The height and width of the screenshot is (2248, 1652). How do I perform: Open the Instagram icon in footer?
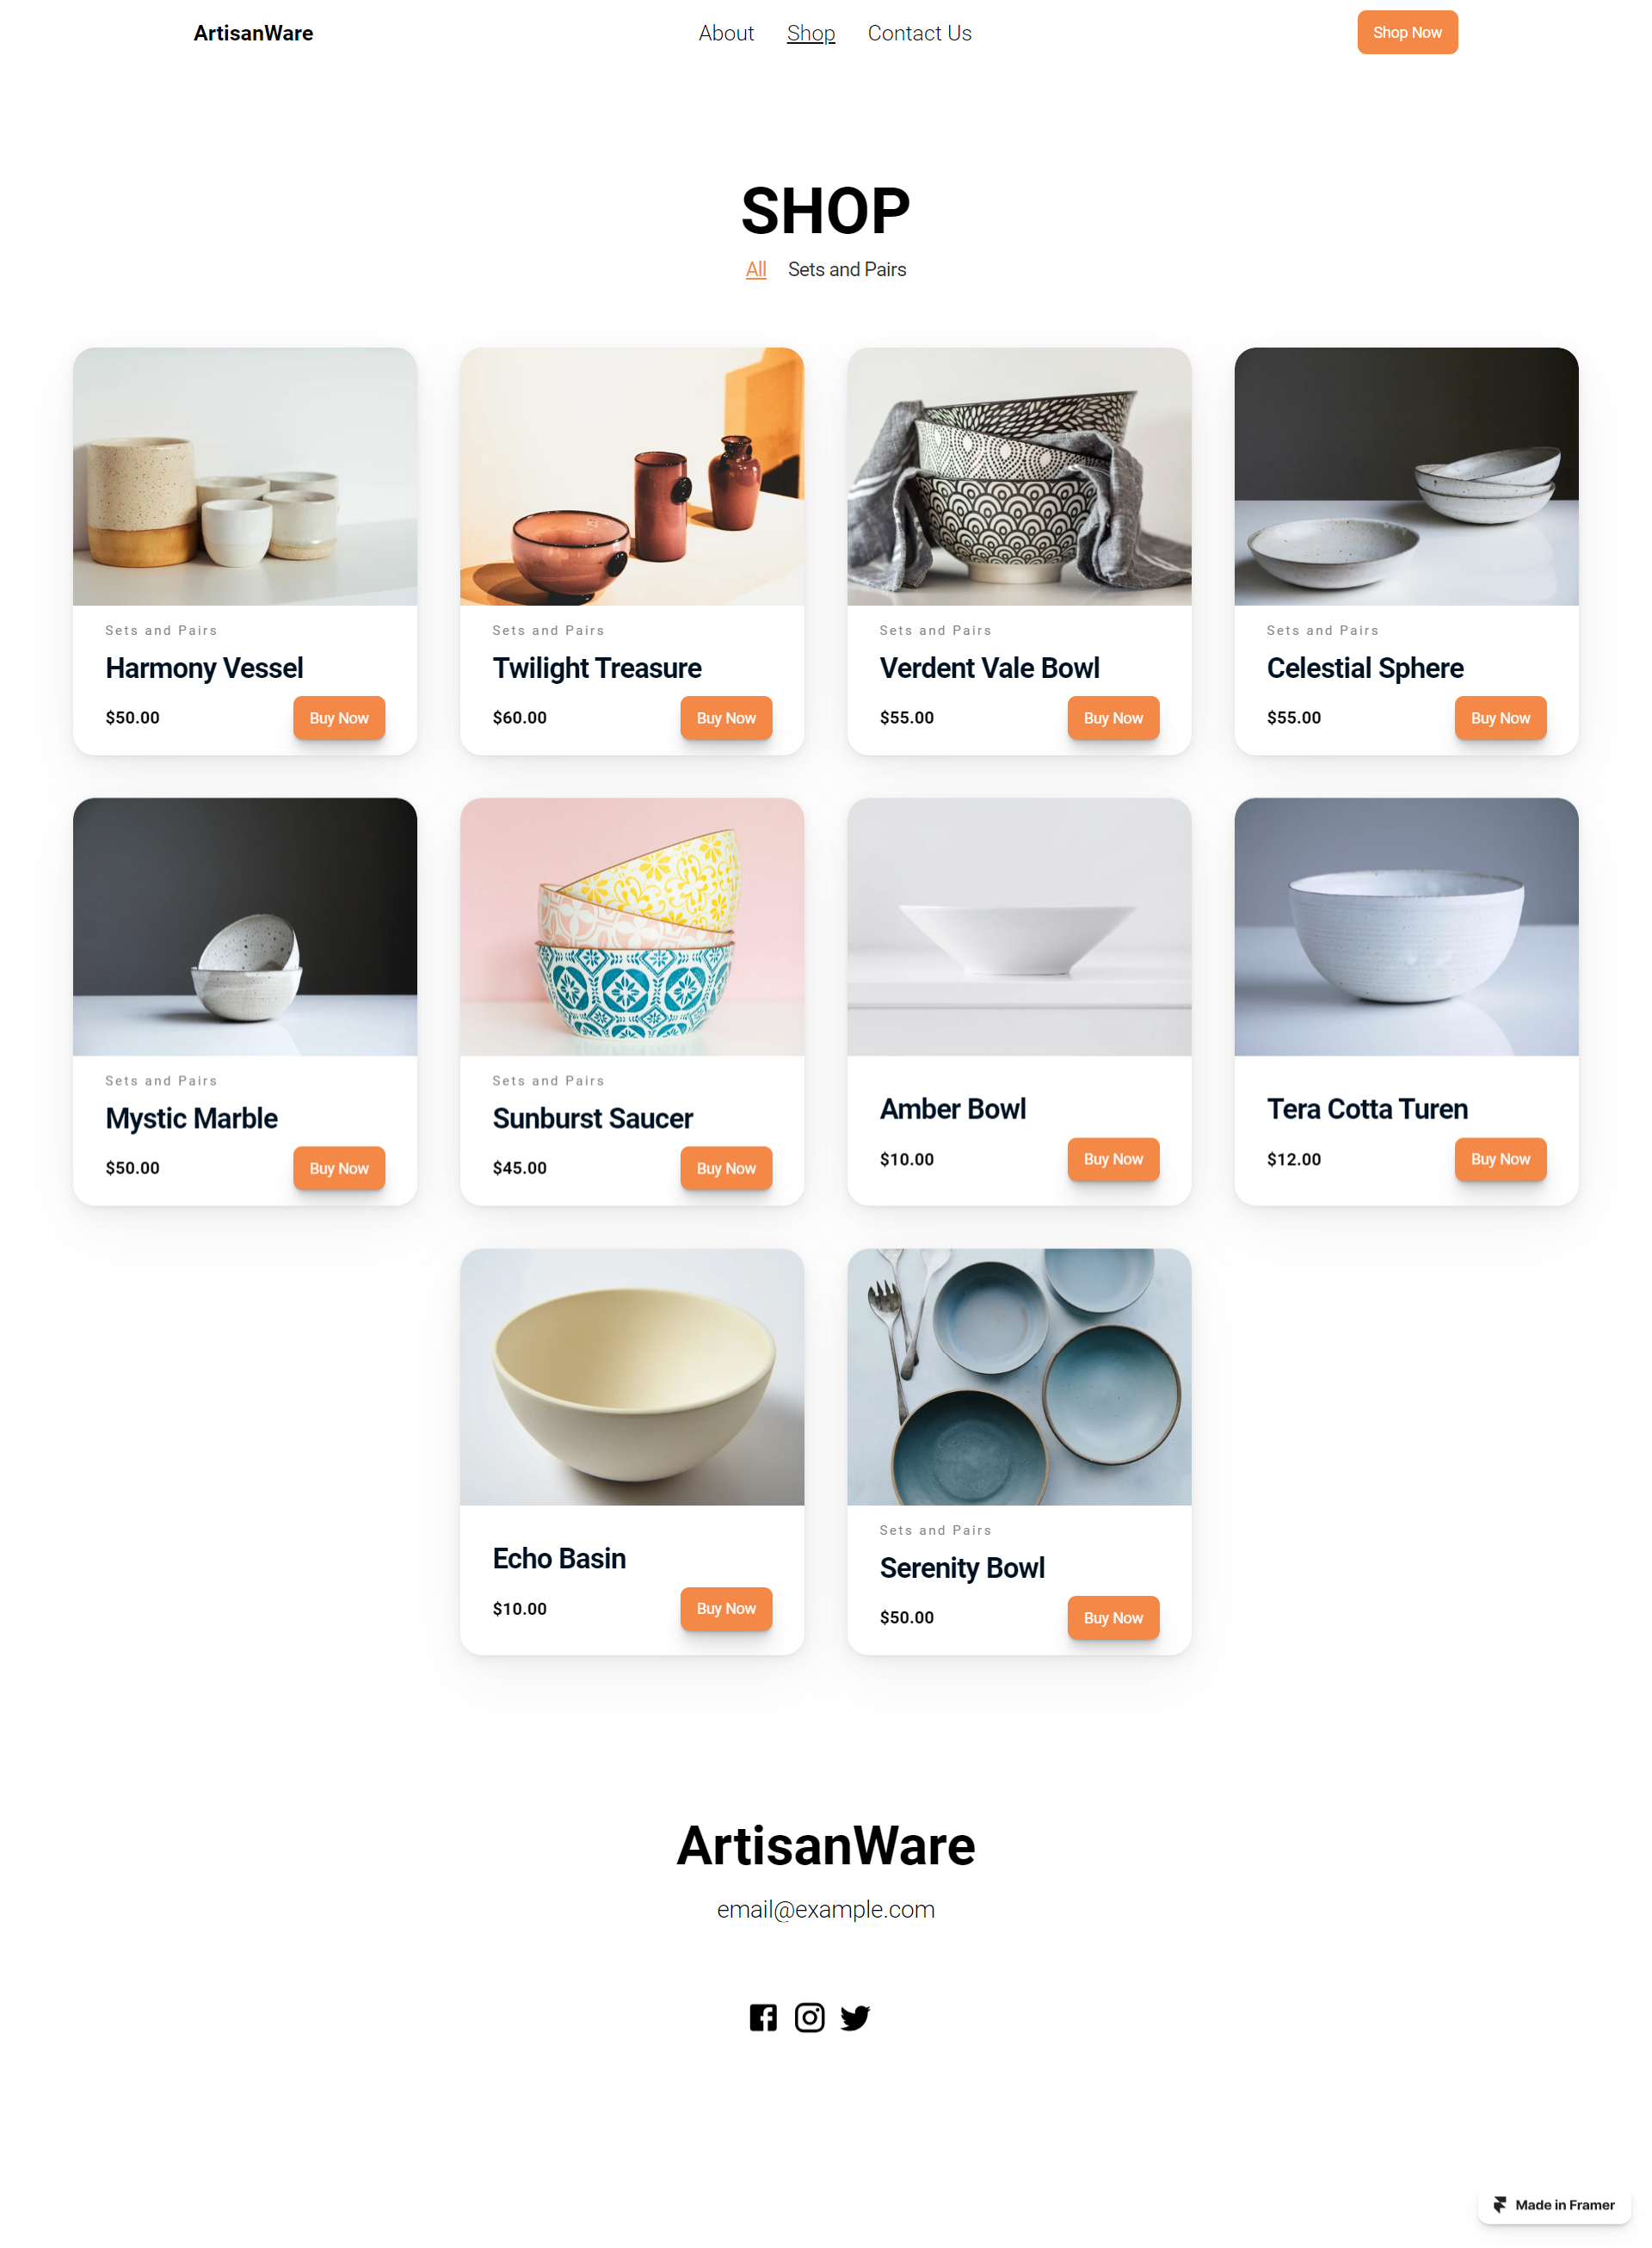coord(809,2017)
